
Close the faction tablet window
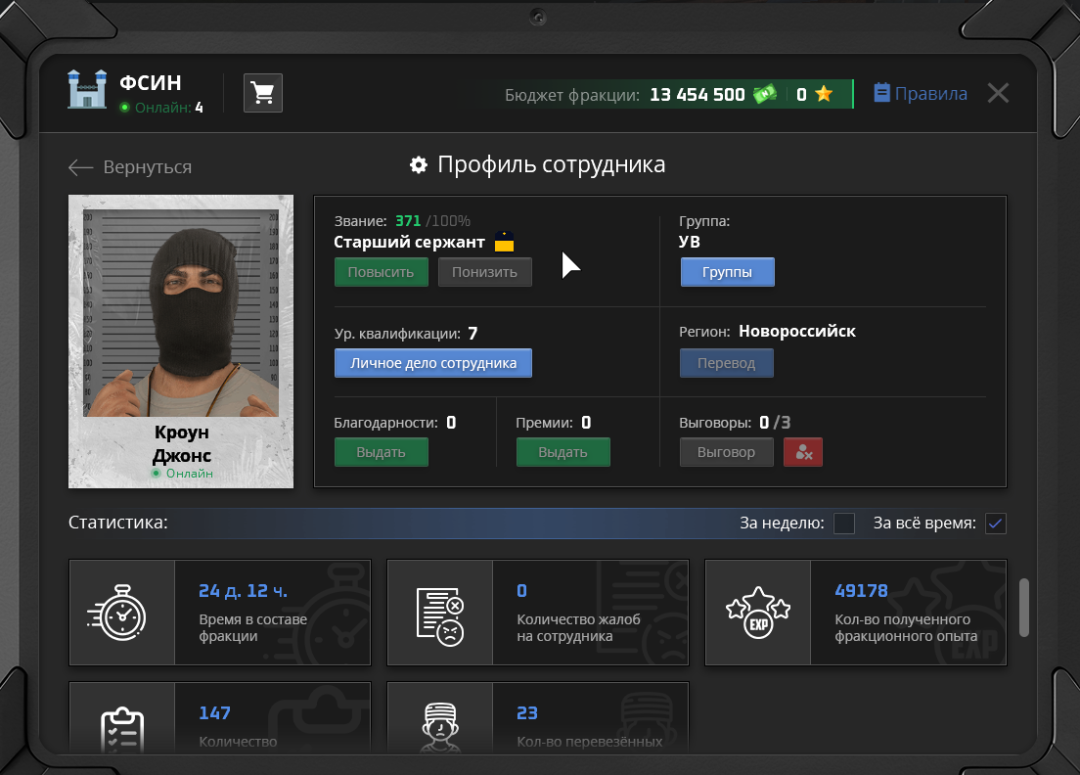click(x=997, y=93)
